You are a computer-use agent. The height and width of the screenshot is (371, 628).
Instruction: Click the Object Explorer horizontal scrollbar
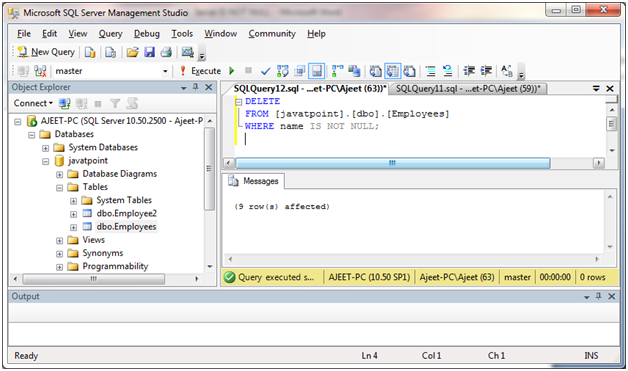93,279
